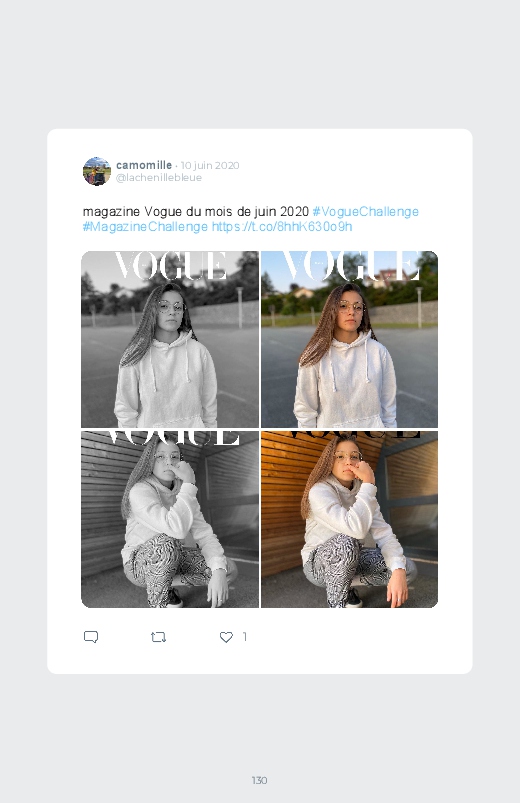Click the date 10 juin 2020
The image size is (520, 803).
[210, 165]
